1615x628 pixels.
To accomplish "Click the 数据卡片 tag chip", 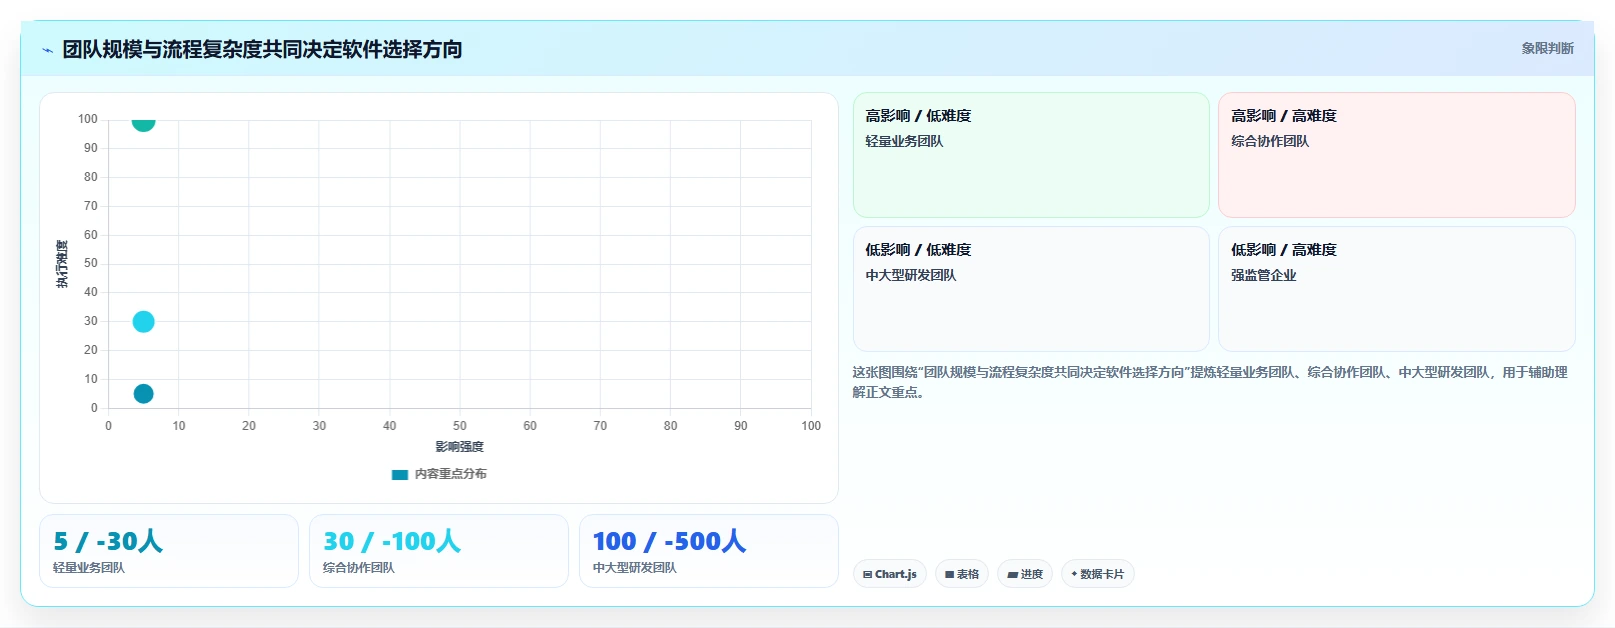I will click(1097, 574).
